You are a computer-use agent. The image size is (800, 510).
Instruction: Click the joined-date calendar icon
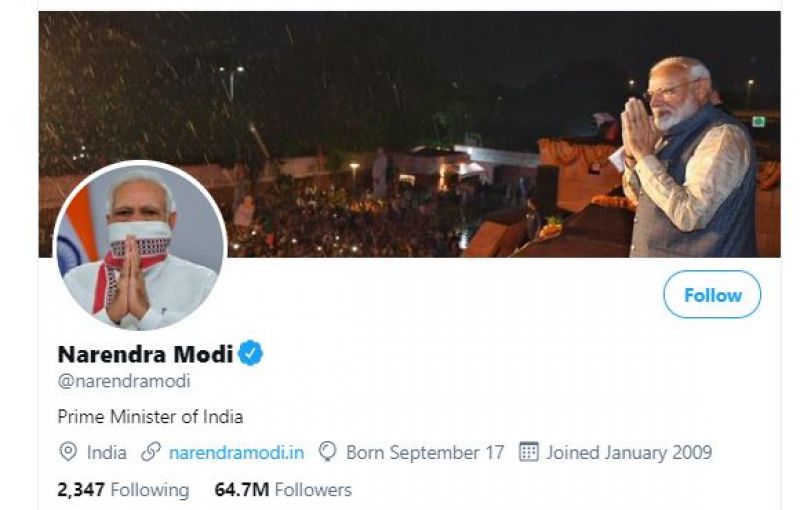coord(528,452)
